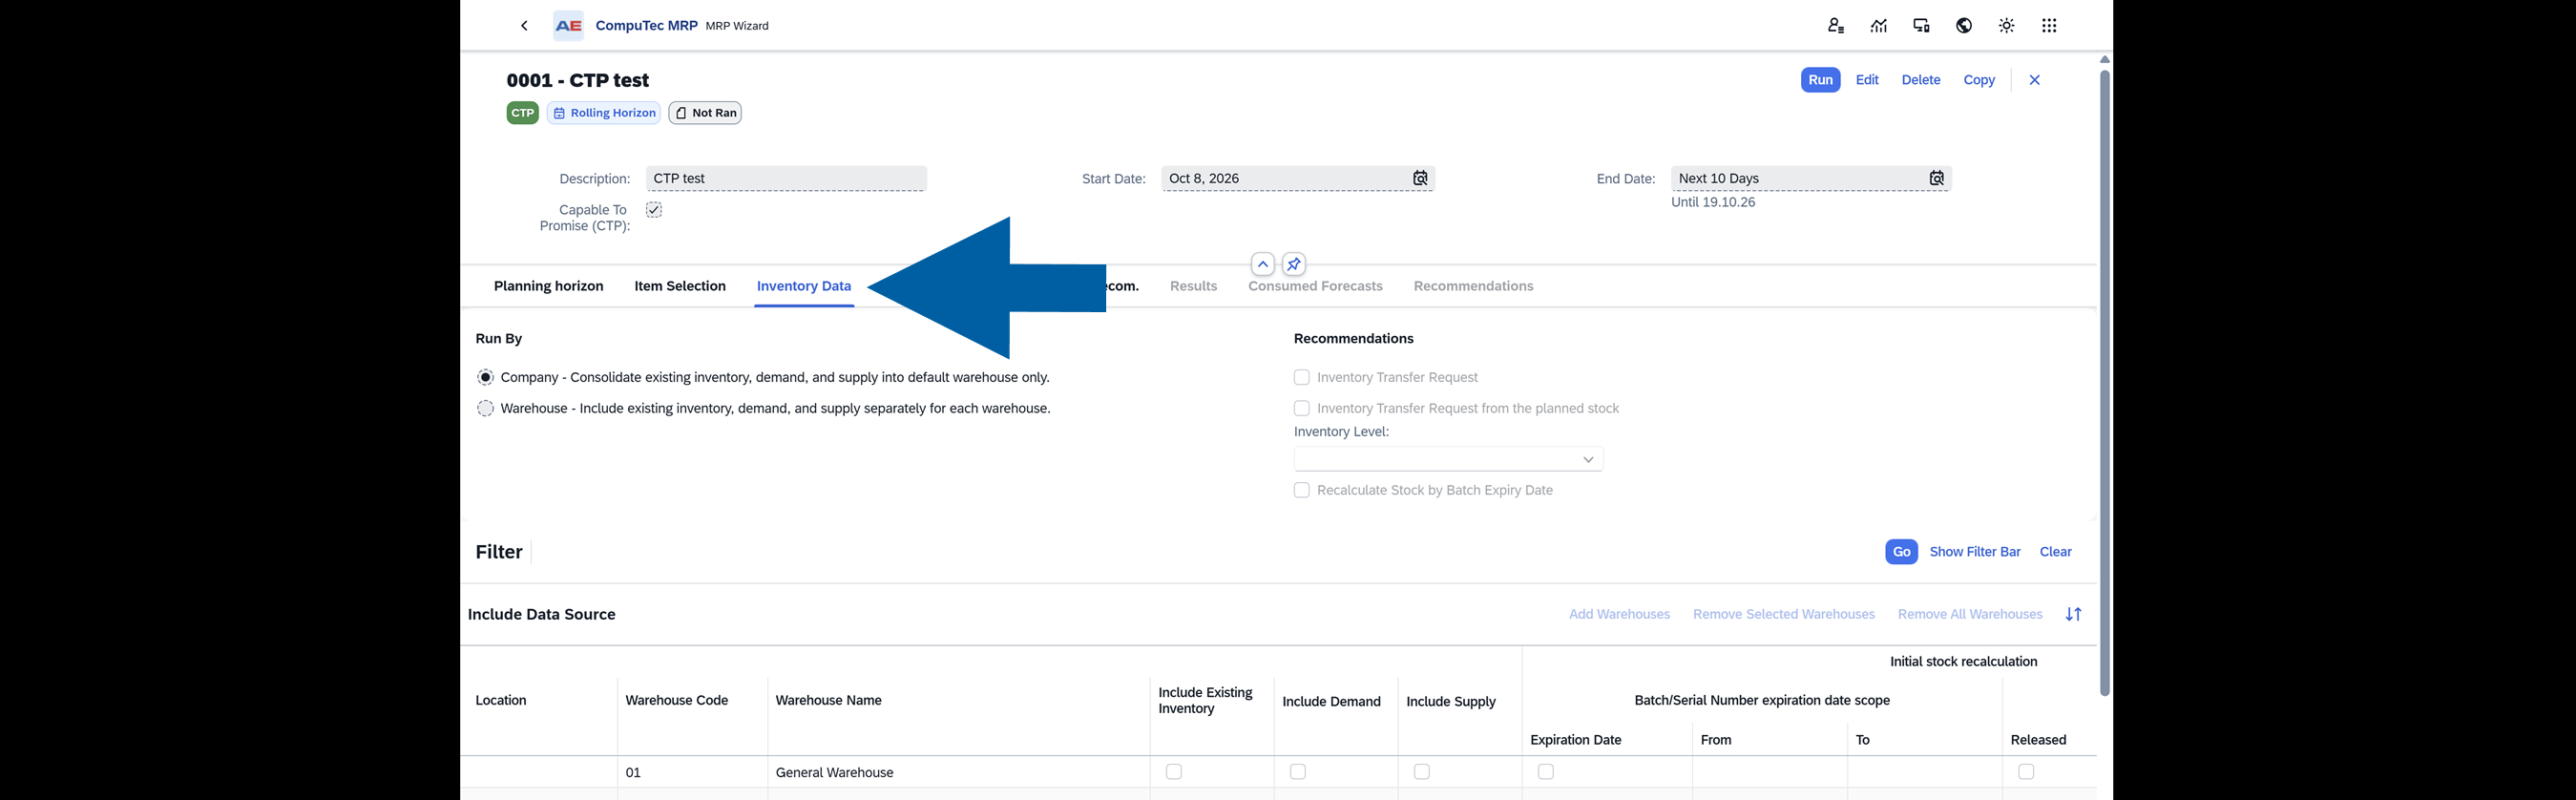Screen dimensions: 2576x800
Task: Click the Copy button
Action: (x=1979, y=80)
